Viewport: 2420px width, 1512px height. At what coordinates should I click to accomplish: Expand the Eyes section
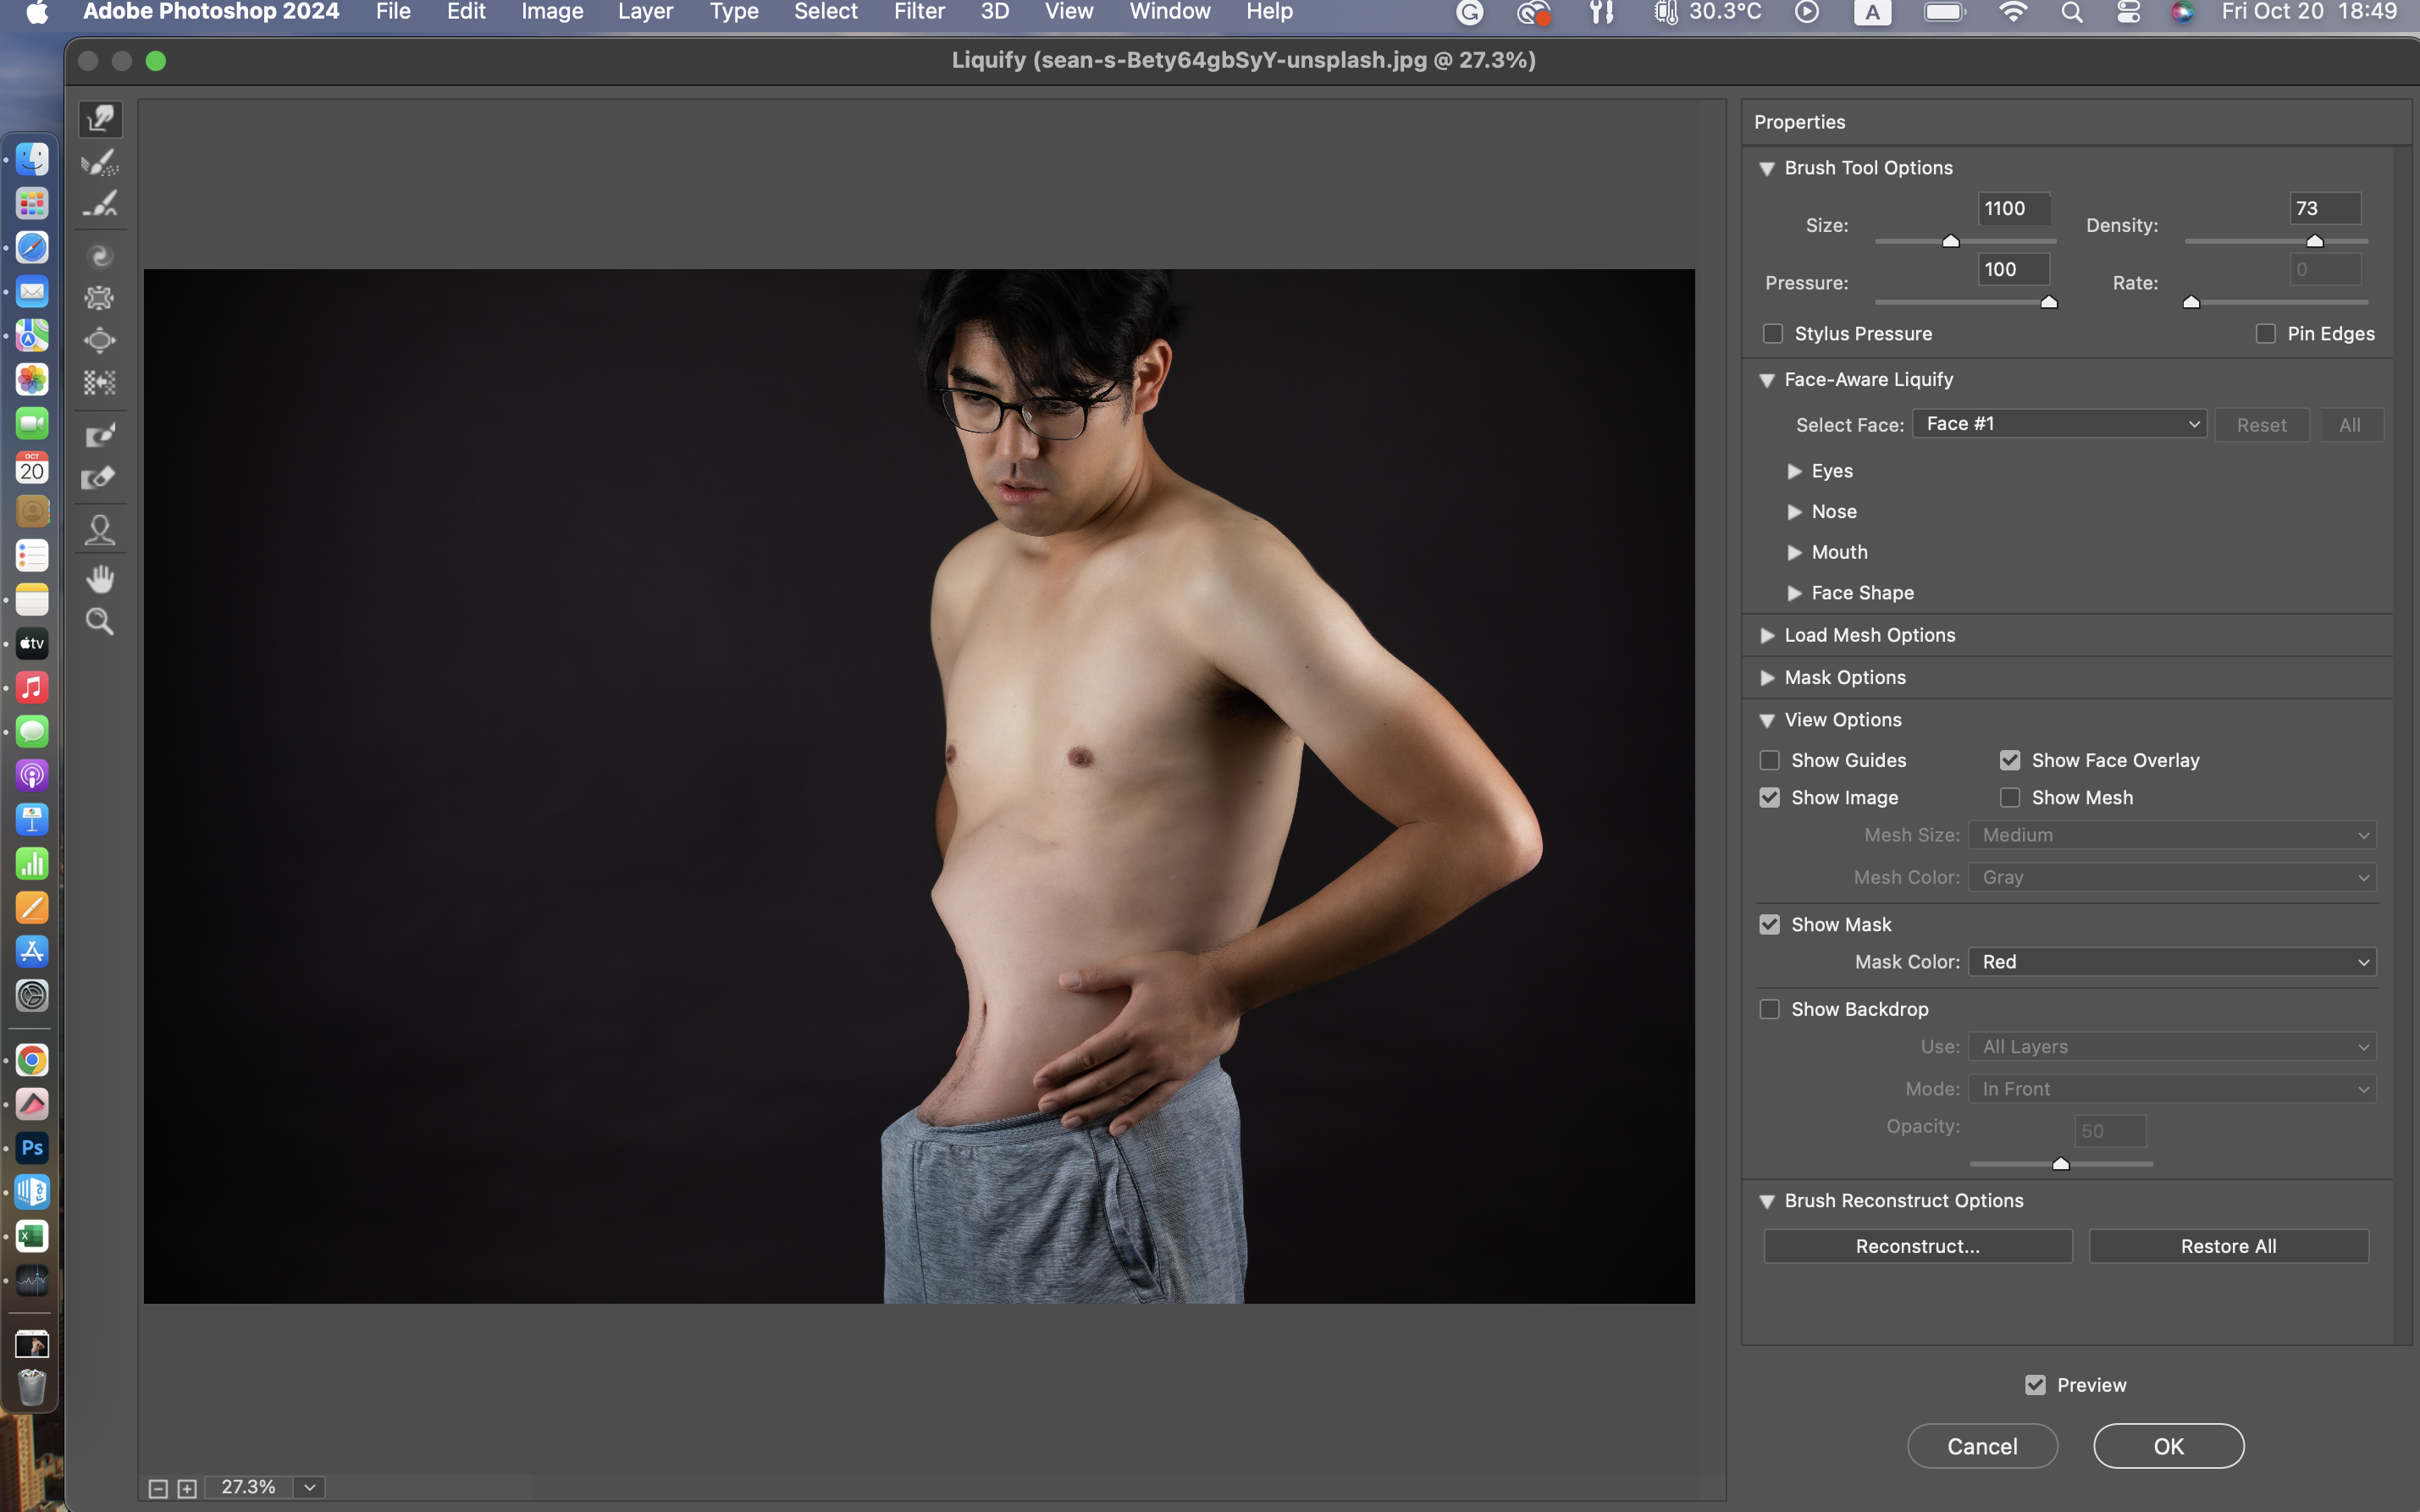1794,471
